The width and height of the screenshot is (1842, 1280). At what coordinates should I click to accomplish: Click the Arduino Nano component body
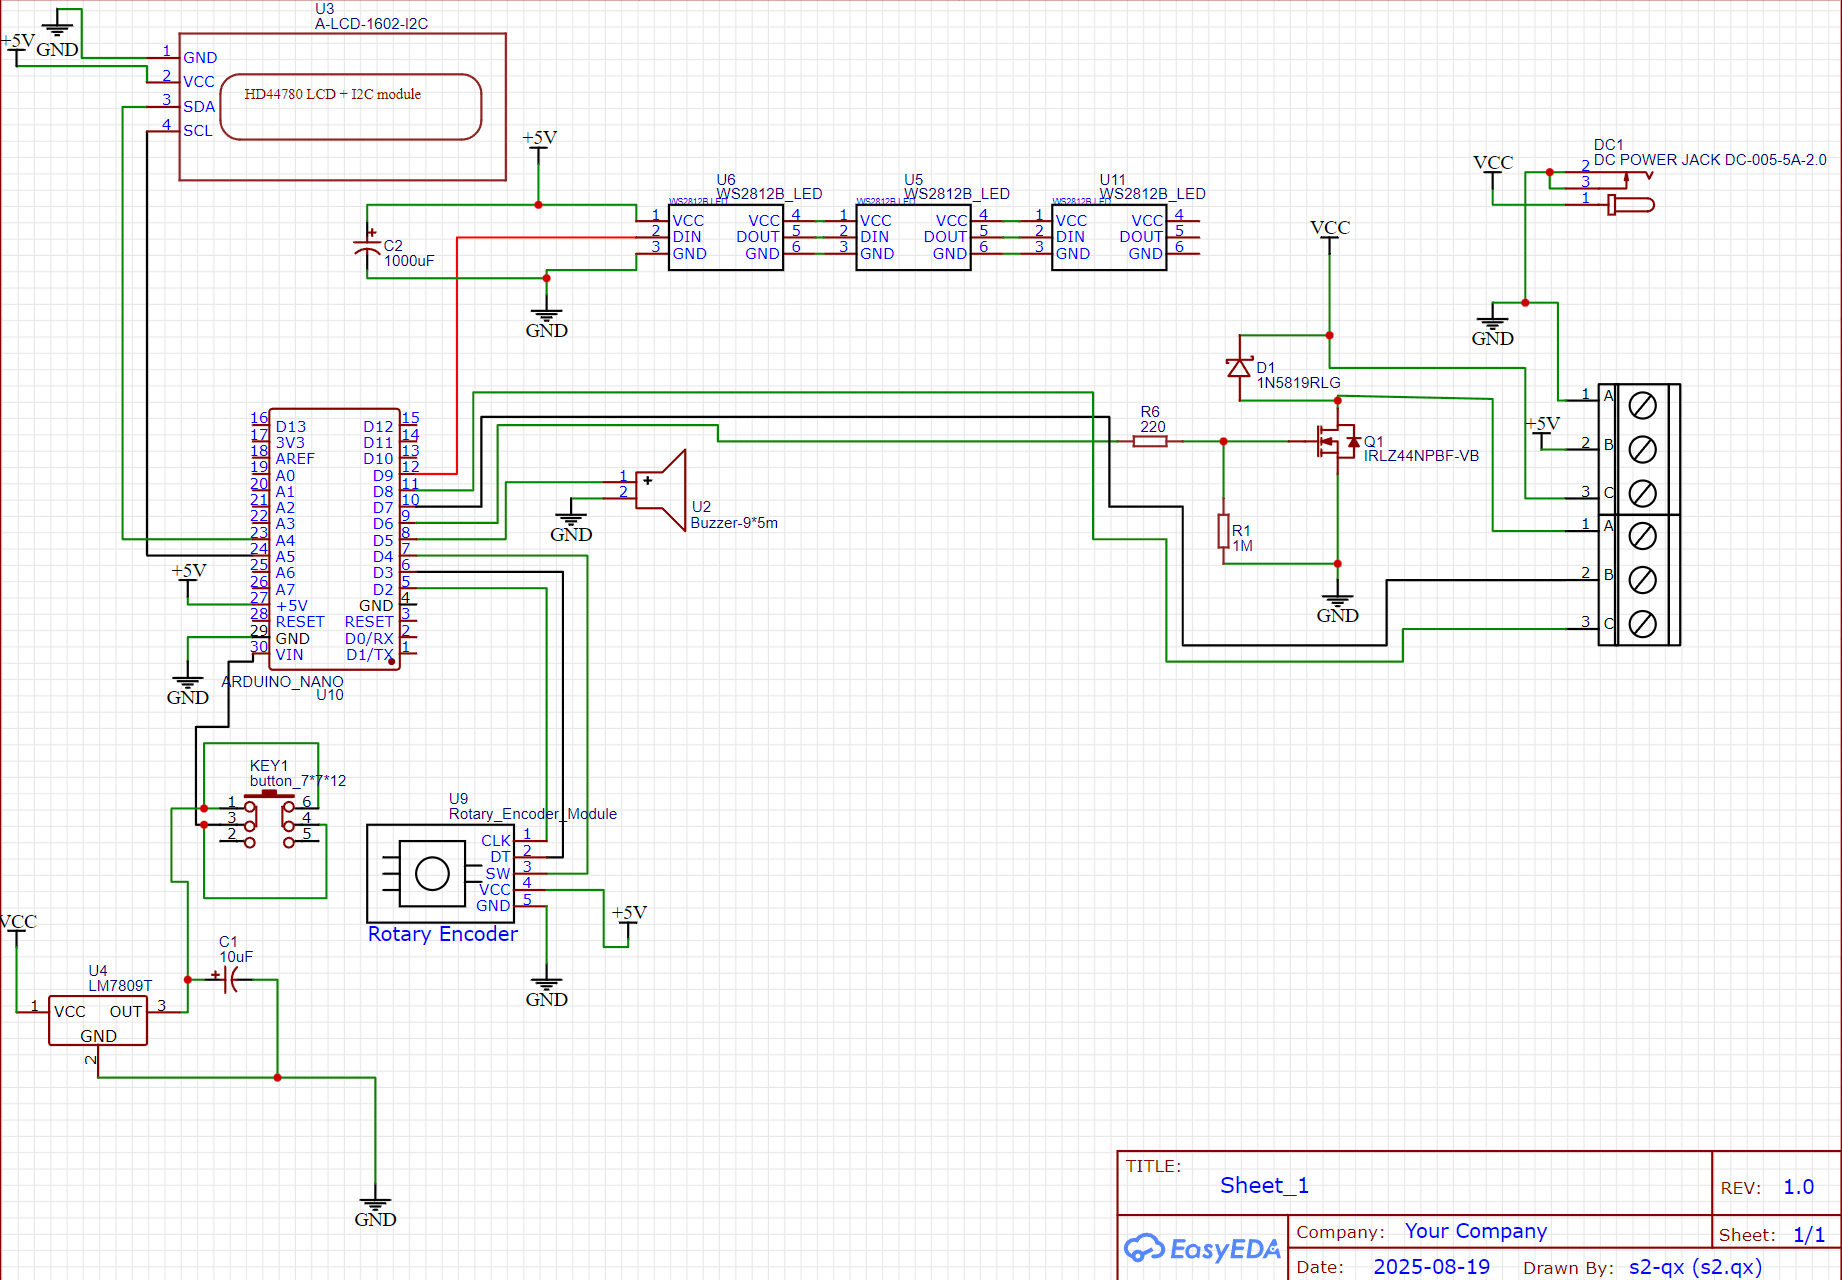click(x=334, y=539)
